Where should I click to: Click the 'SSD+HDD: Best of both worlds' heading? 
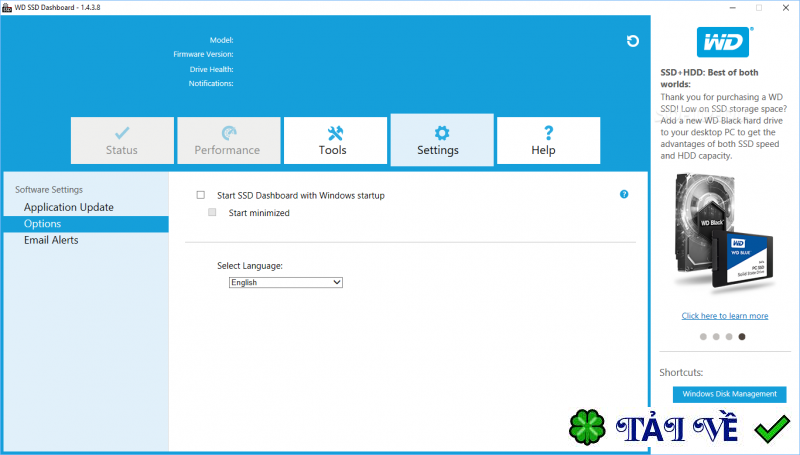[709, 78]
